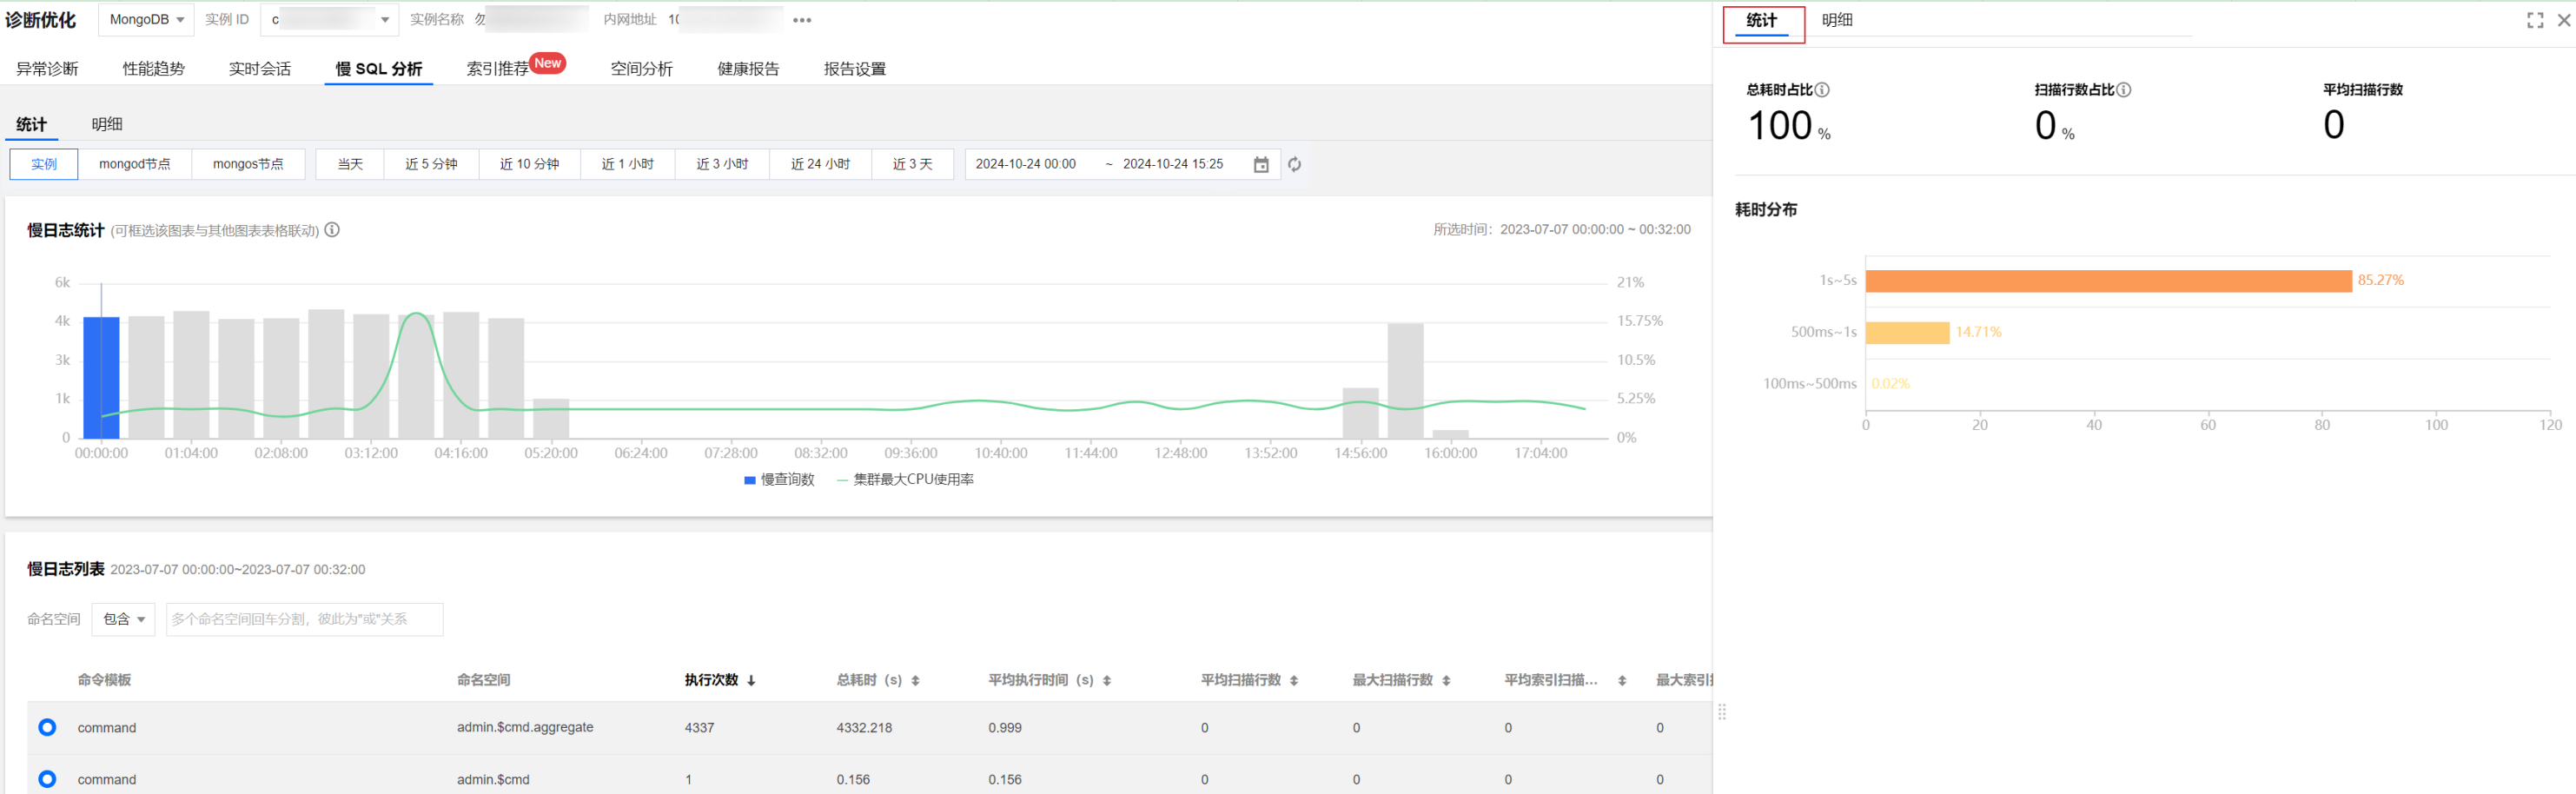Click info icon beside 总耗时占比
This screenshot has height=794, width=2576.
(x=1822, y=90)
